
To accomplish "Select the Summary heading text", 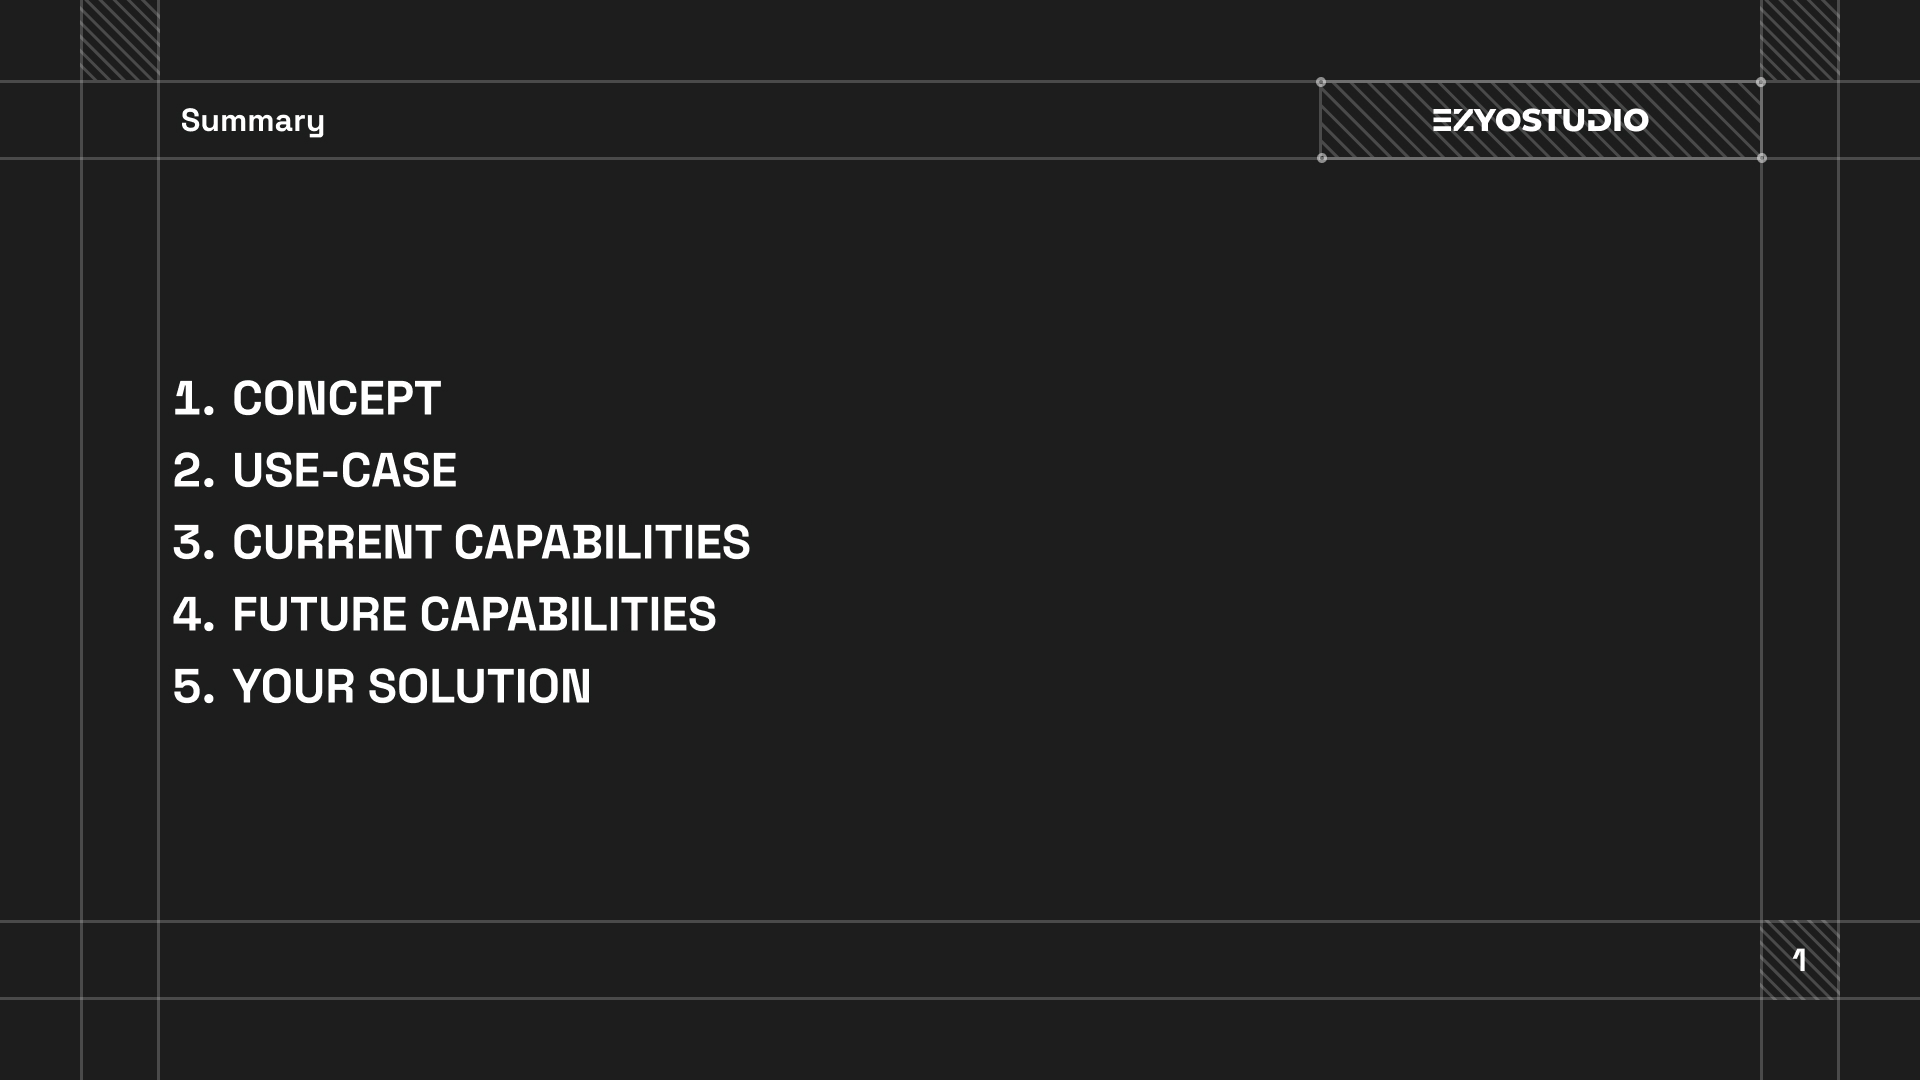I will (x=252, y=121).
